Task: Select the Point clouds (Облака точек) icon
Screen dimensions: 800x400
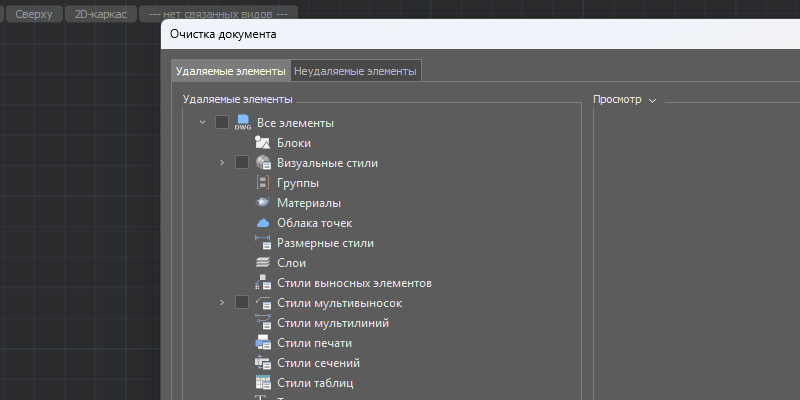Action: (x=263, y=223)
